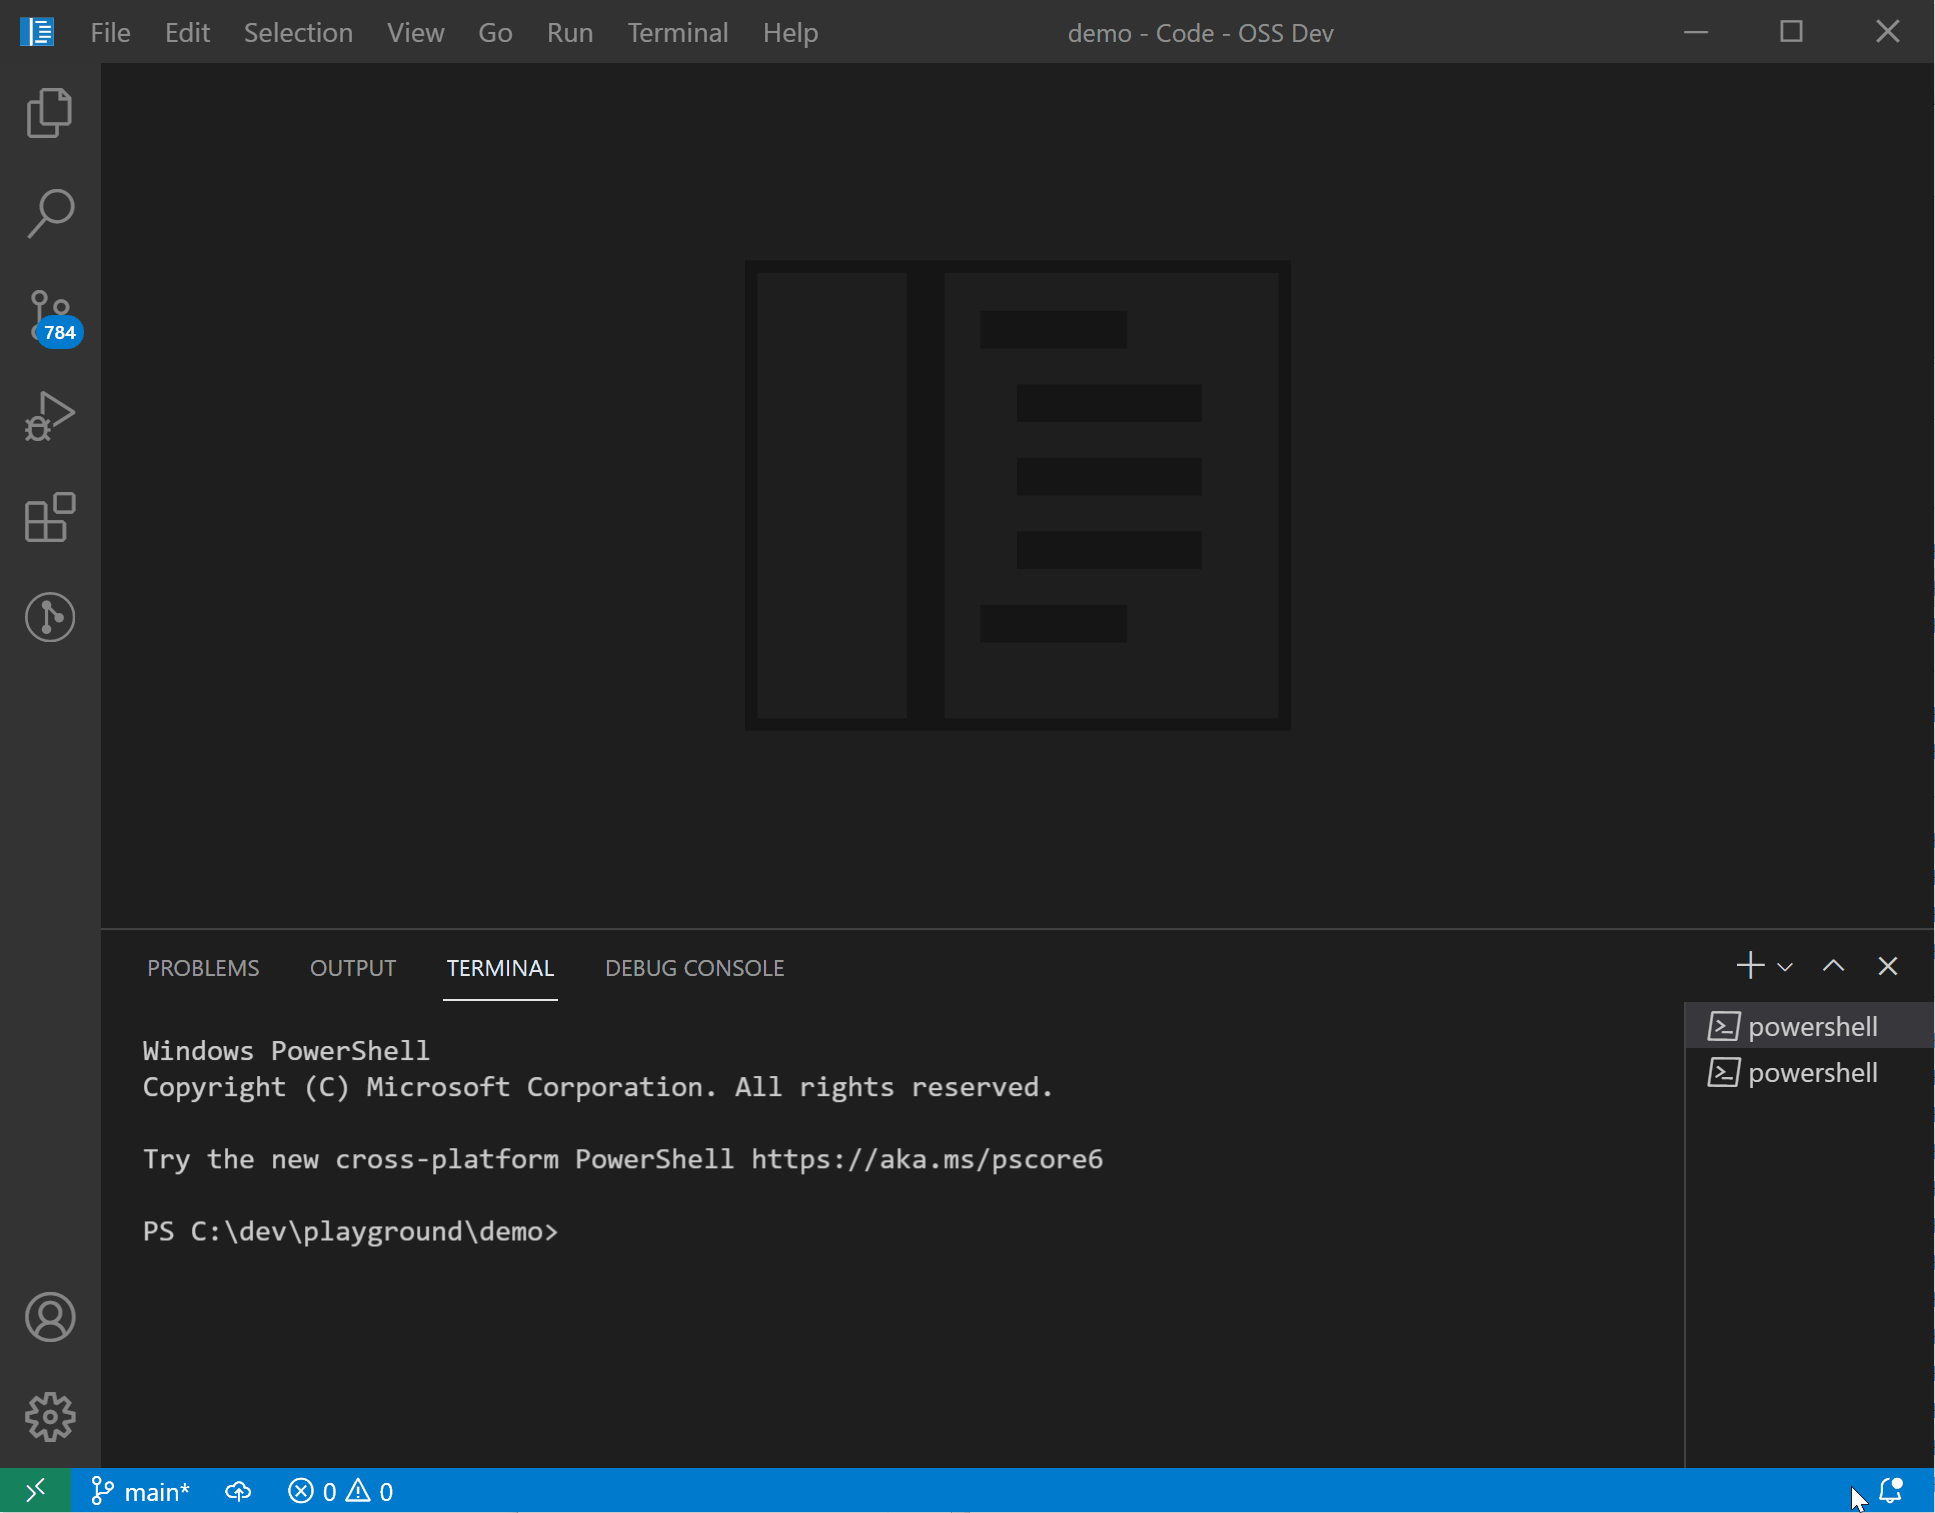
Task: Switch to the OUTPUT tab
Action: click(353, 968)
